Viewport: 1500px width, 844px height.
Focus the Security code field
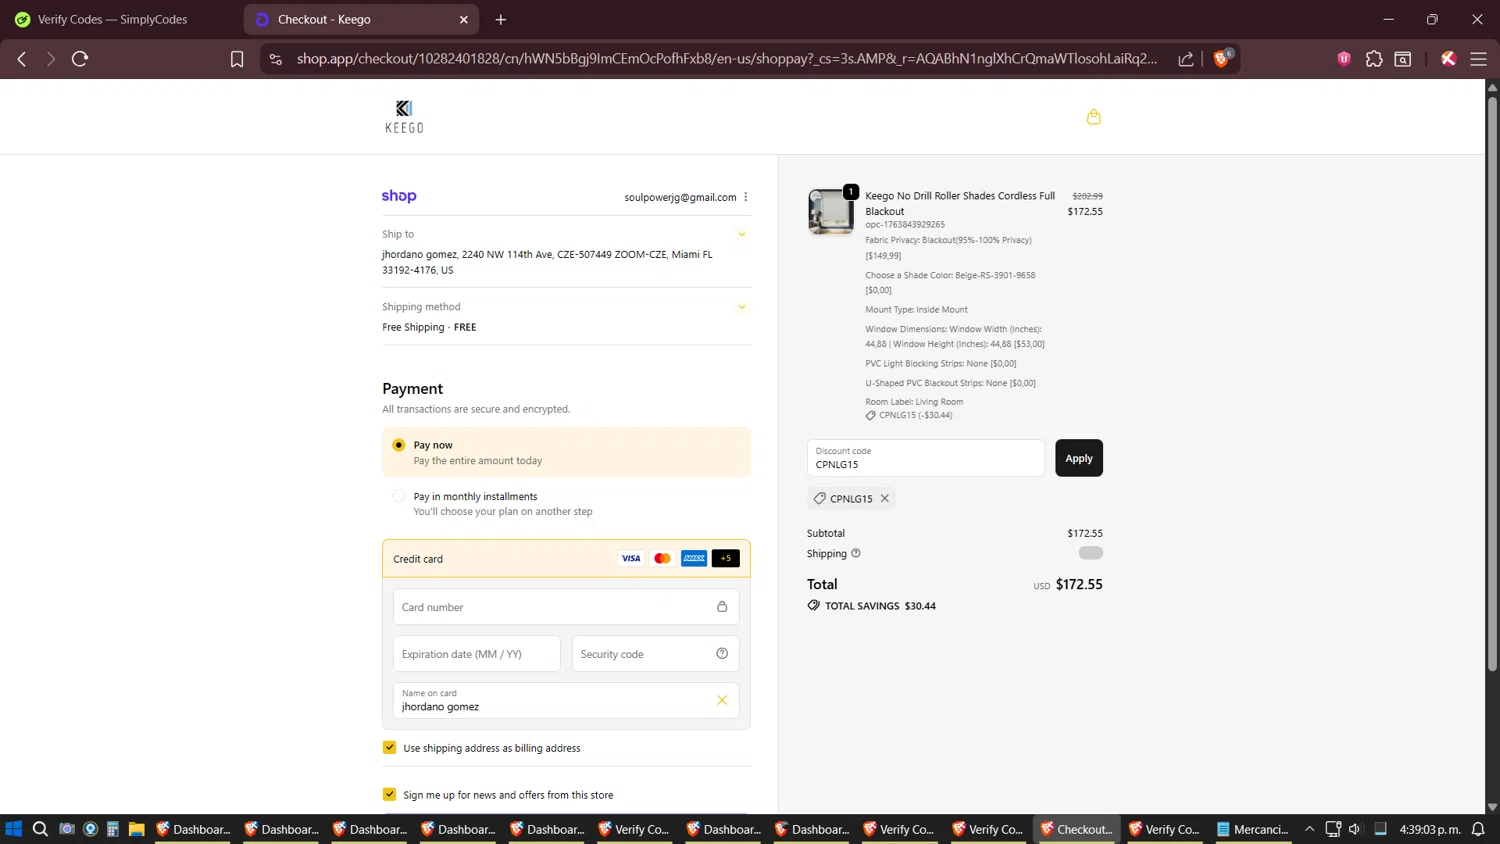point(655,654)
